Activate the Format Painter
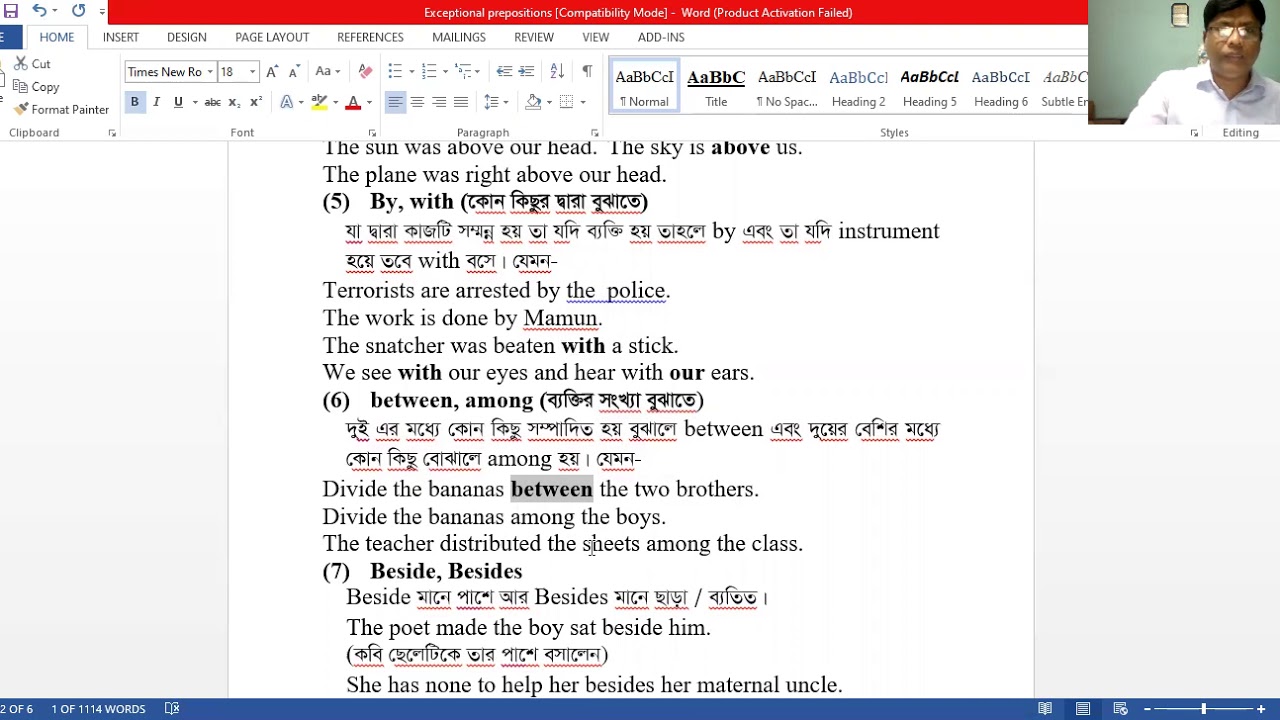 (61, 109)
